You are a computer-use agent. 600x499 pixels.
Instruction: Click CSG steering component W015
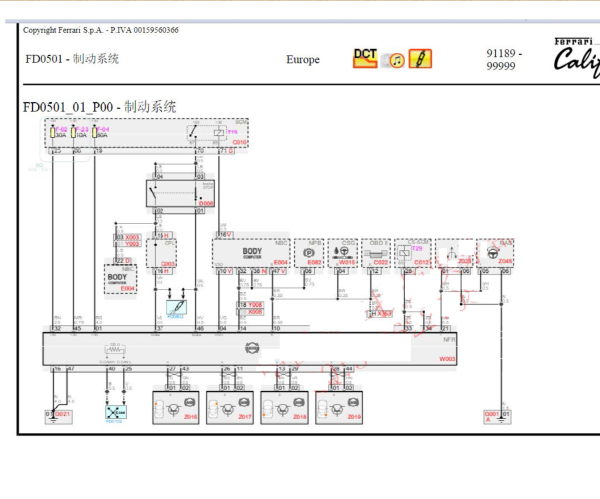coord(343,253)
